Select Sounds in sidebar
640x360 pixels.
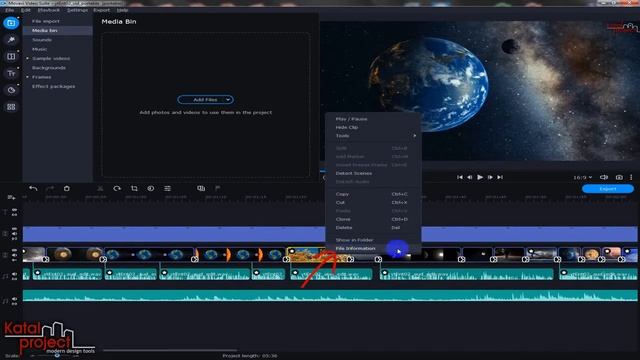42,40
